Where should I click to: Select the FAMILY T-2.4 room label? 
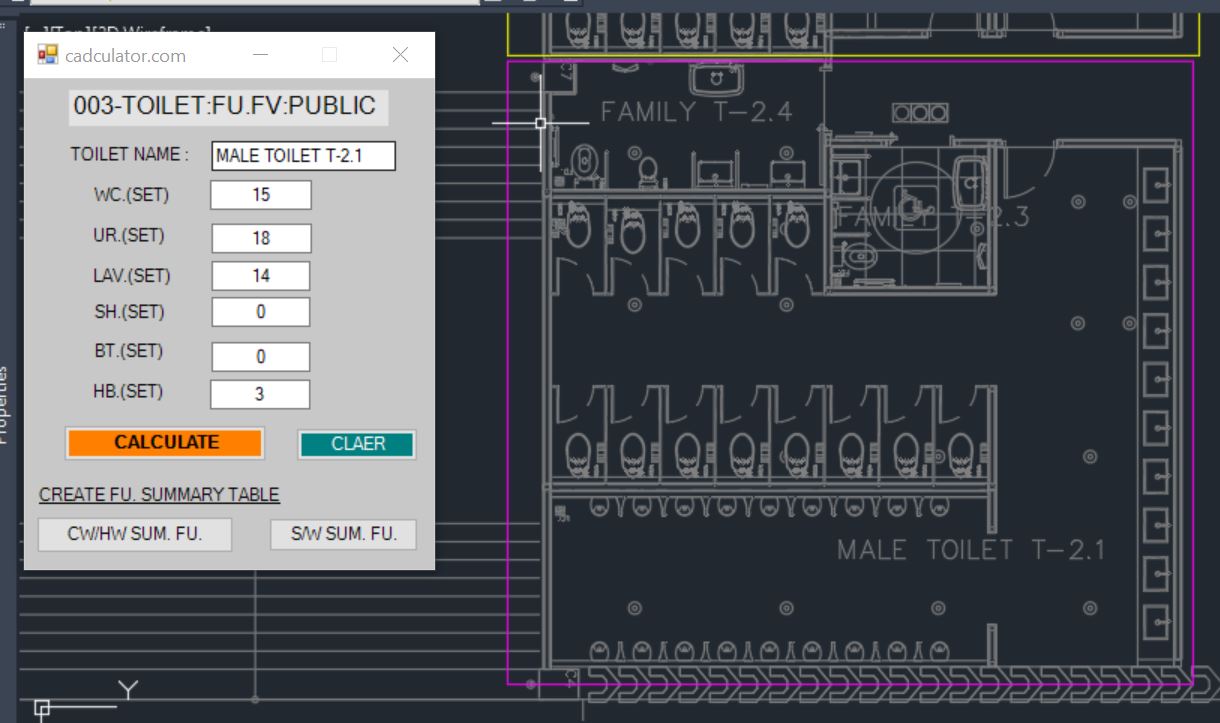tap(696, 112)
